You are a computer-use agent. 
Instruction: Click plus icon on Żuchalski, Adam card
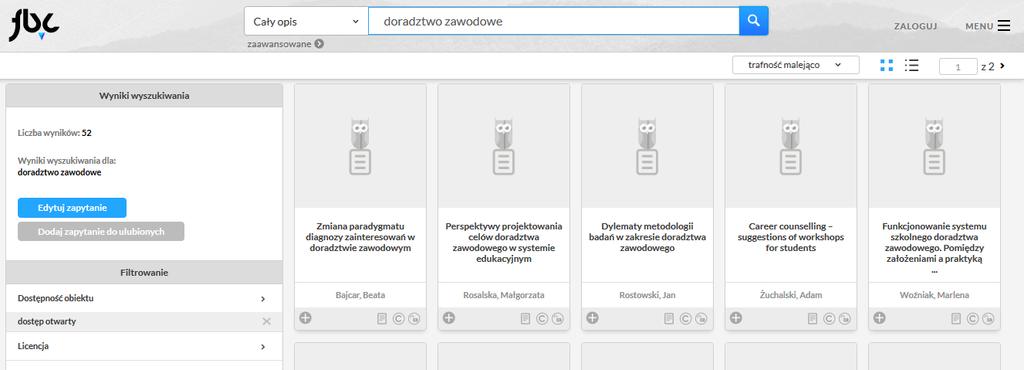click(736, 318)
